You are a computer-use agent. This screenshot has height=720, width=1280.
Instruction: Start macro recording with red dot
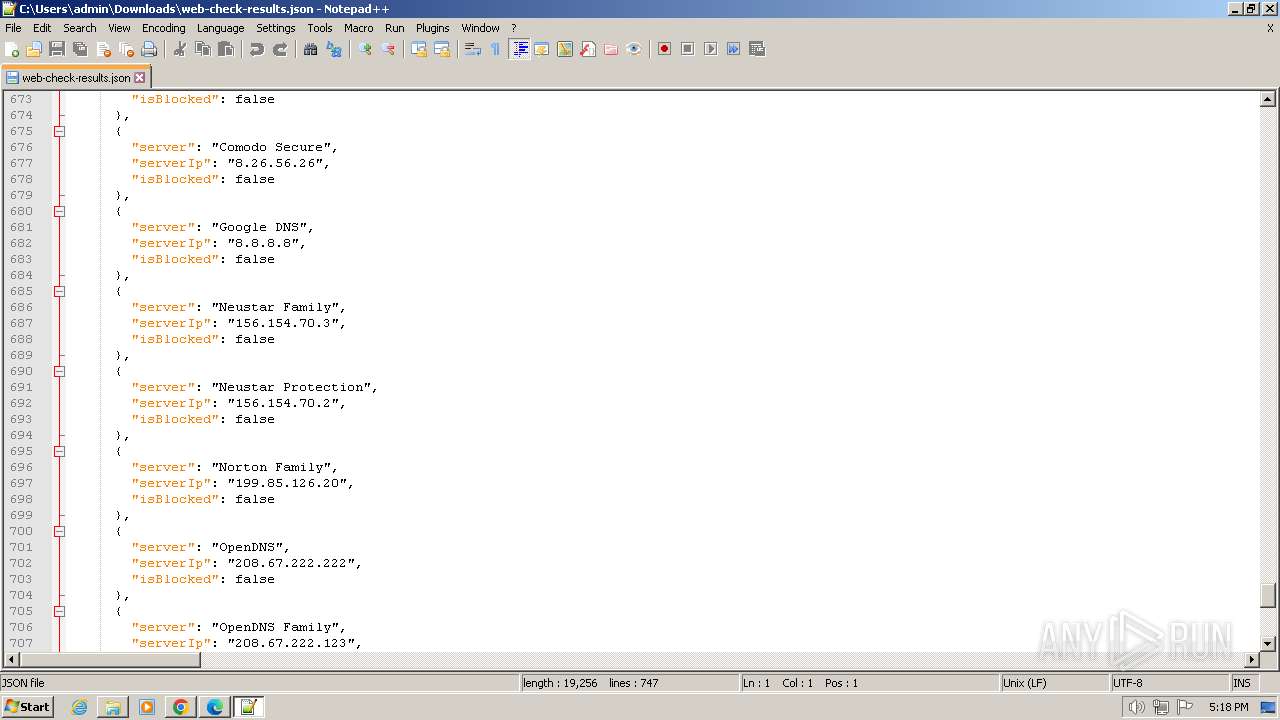coord(664,49)
